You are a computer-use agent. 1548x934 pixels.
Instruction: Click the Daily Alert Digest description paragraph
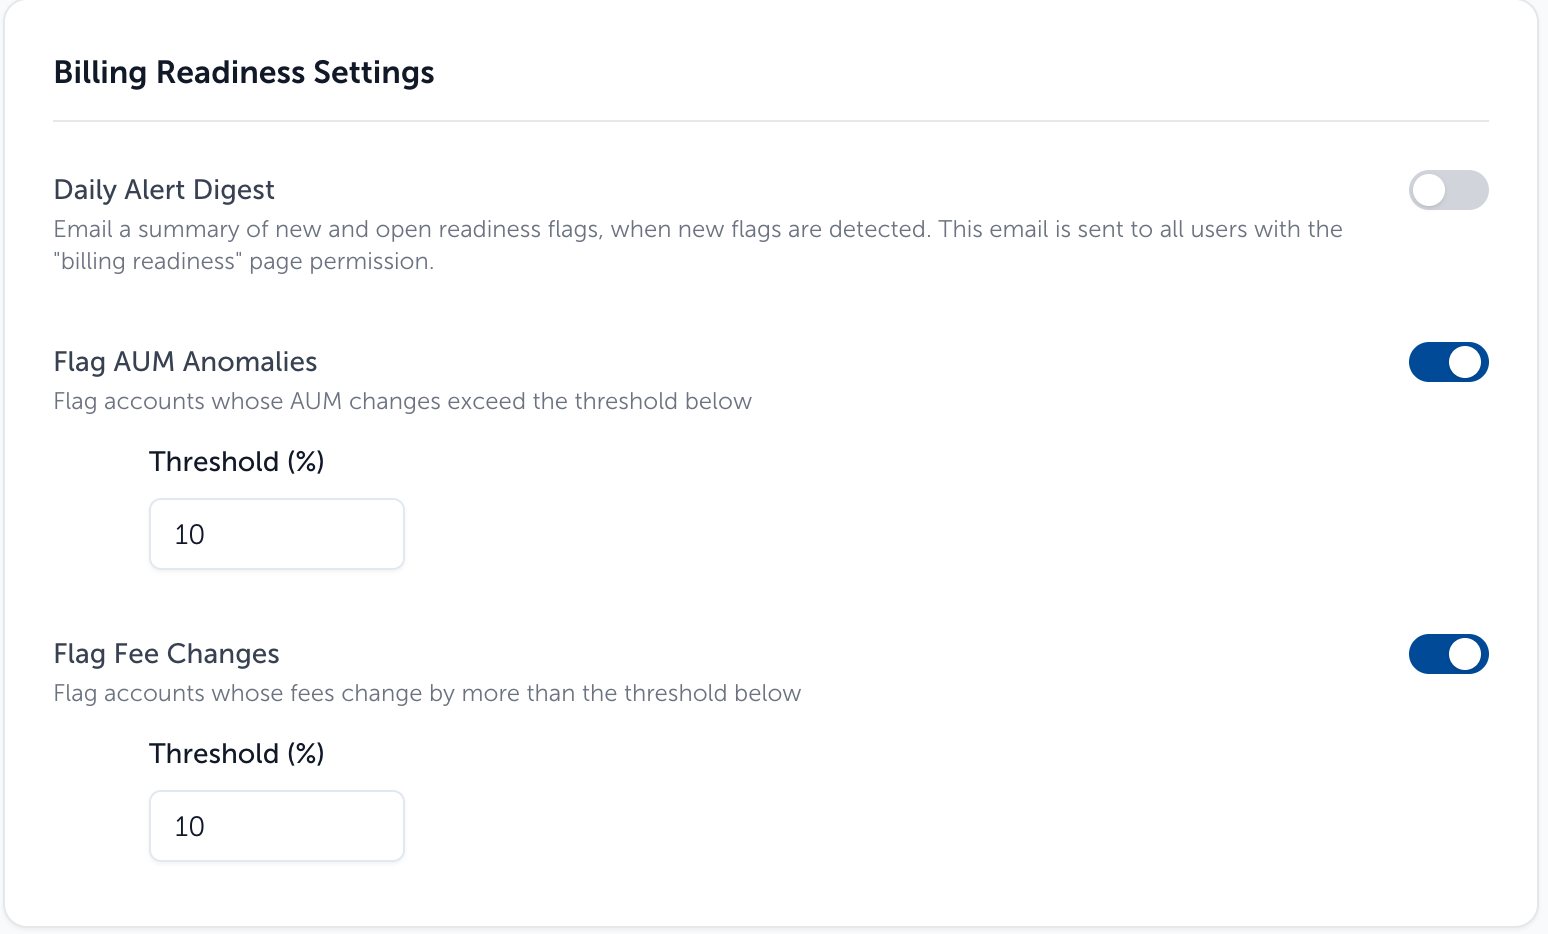click(x=698, y=245)
